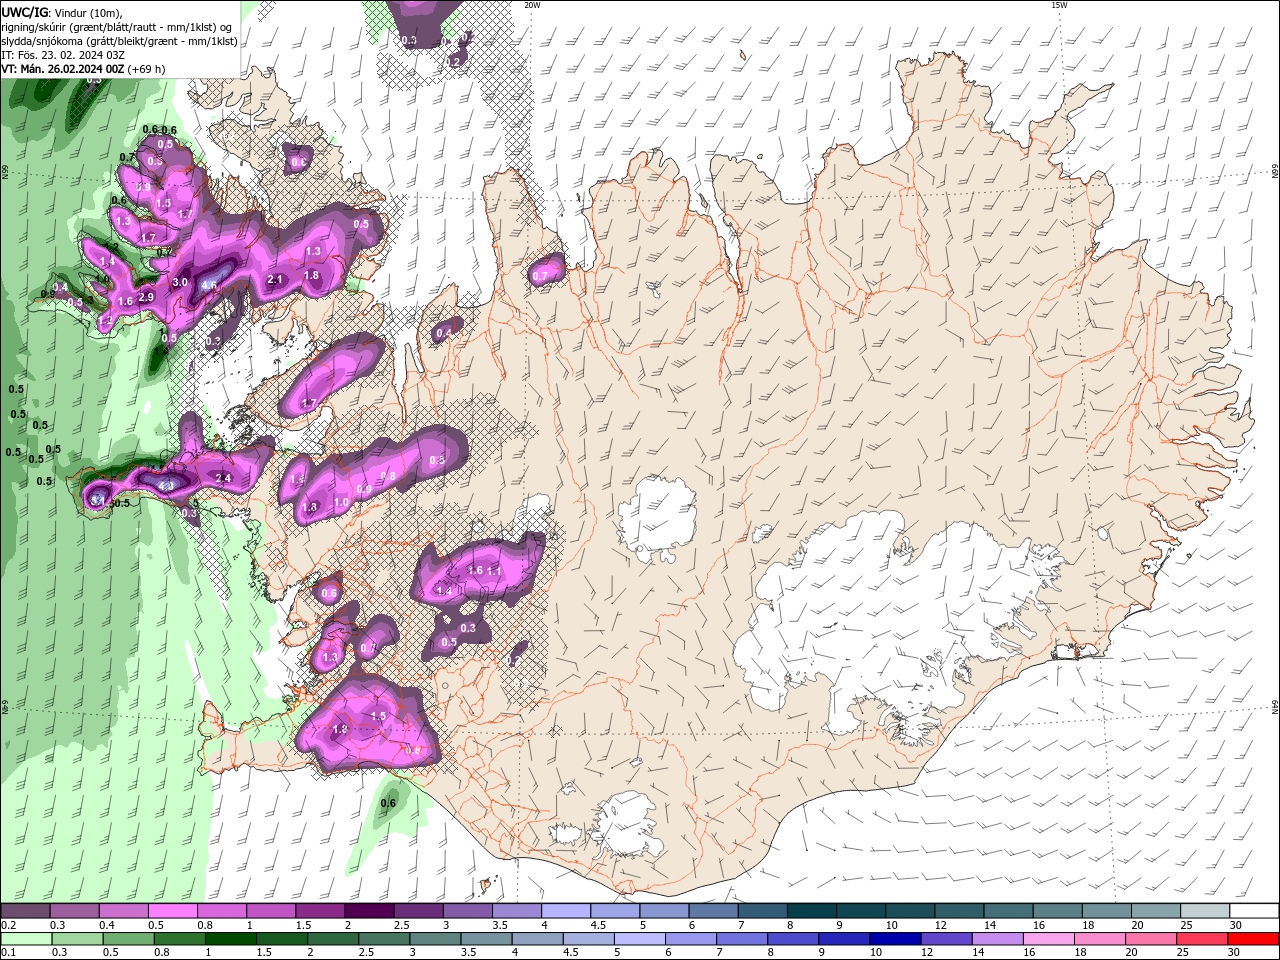Pick the darkest green 1–1.5 rain legend swatch
Screen dimensions: 1280x960
[x=230, y=939]
